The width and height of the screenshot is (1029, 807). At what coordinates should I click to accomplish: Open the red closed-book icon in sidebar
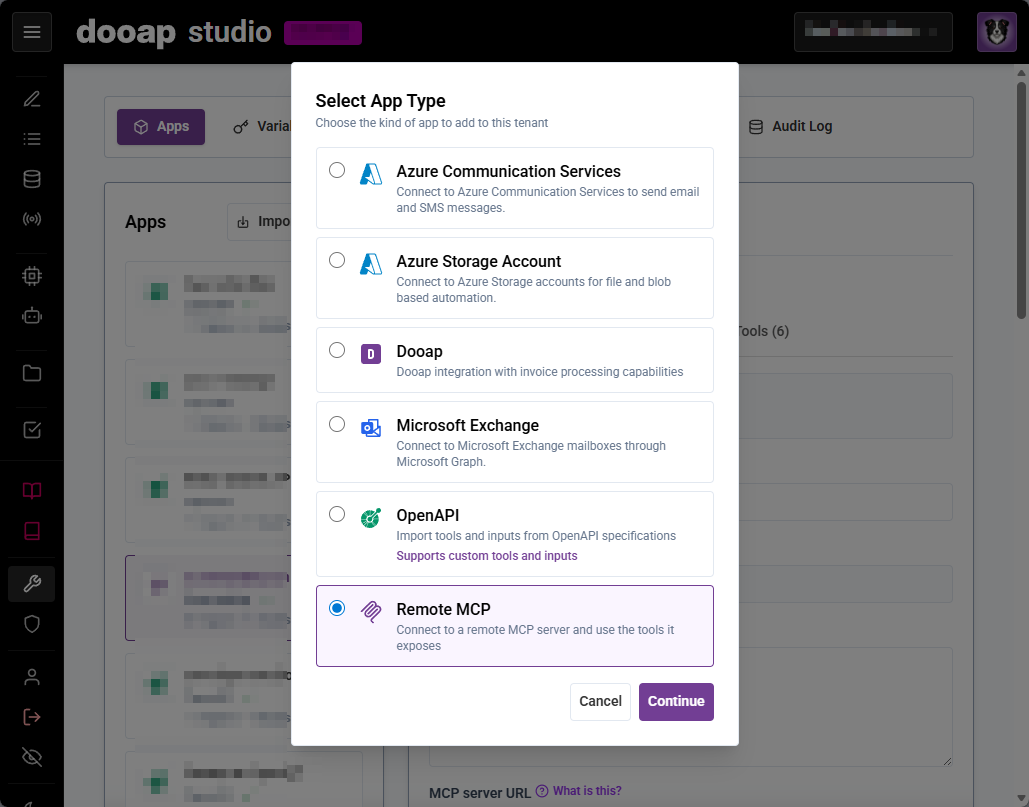click(32, 531)
